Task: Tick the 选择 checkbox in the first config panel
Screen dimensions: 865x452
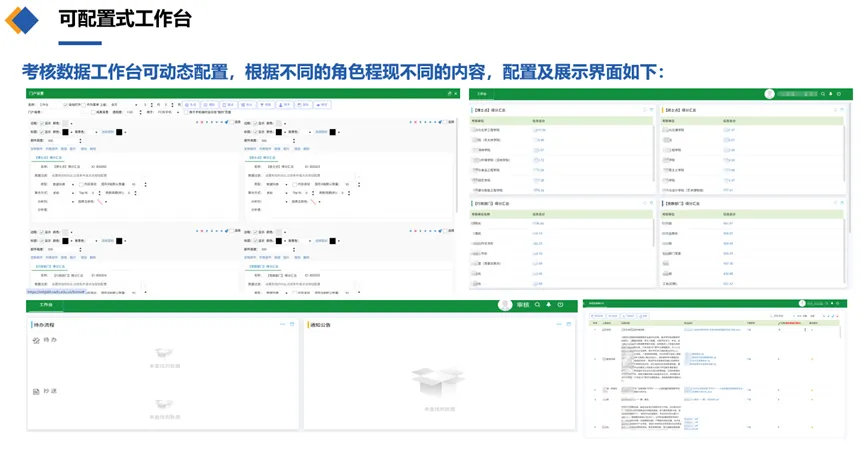Action: 232,122
